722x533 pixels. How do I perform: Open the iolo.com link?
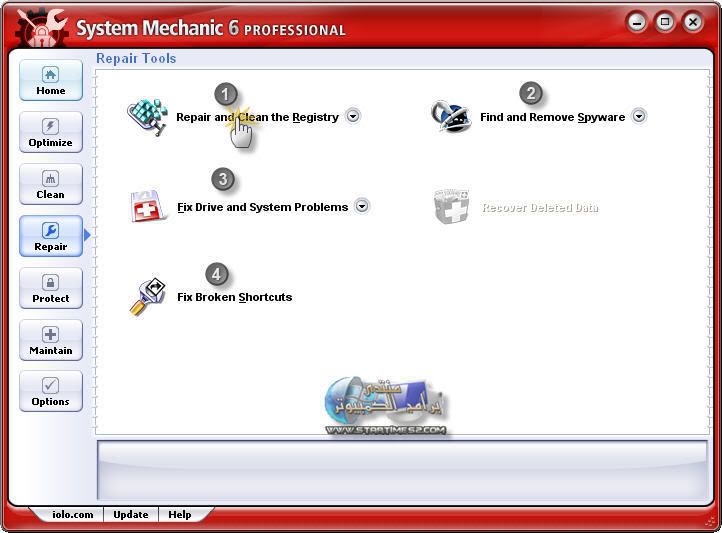pos(72,515)
